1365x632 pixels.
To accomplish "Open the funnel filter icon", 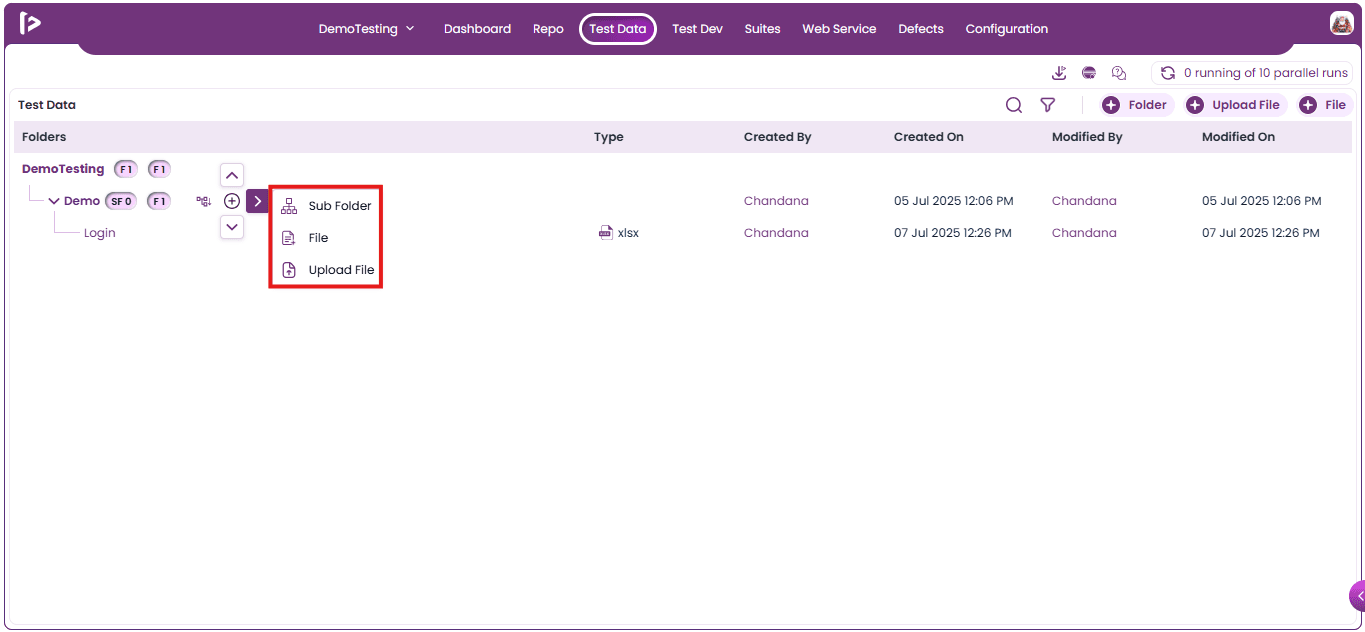I will click(1047, 105).
